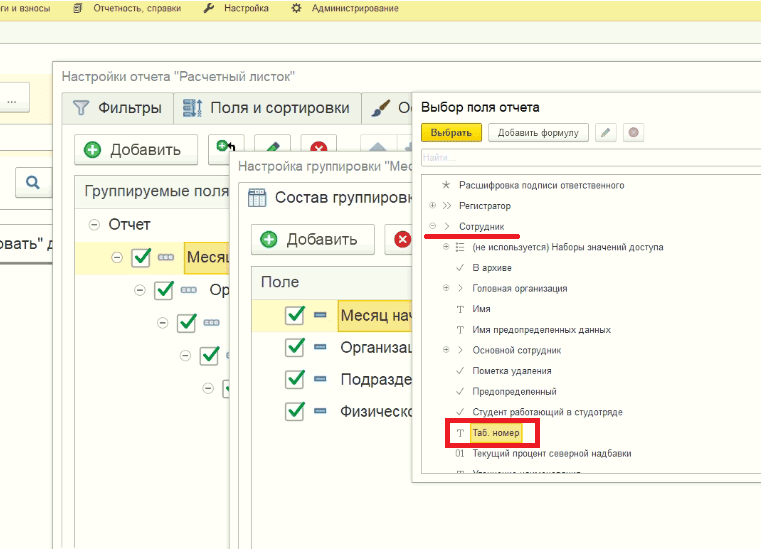Click Добавить in the report settings window
The width and height of the screenshot is (761, 549).
click(136, 150)
